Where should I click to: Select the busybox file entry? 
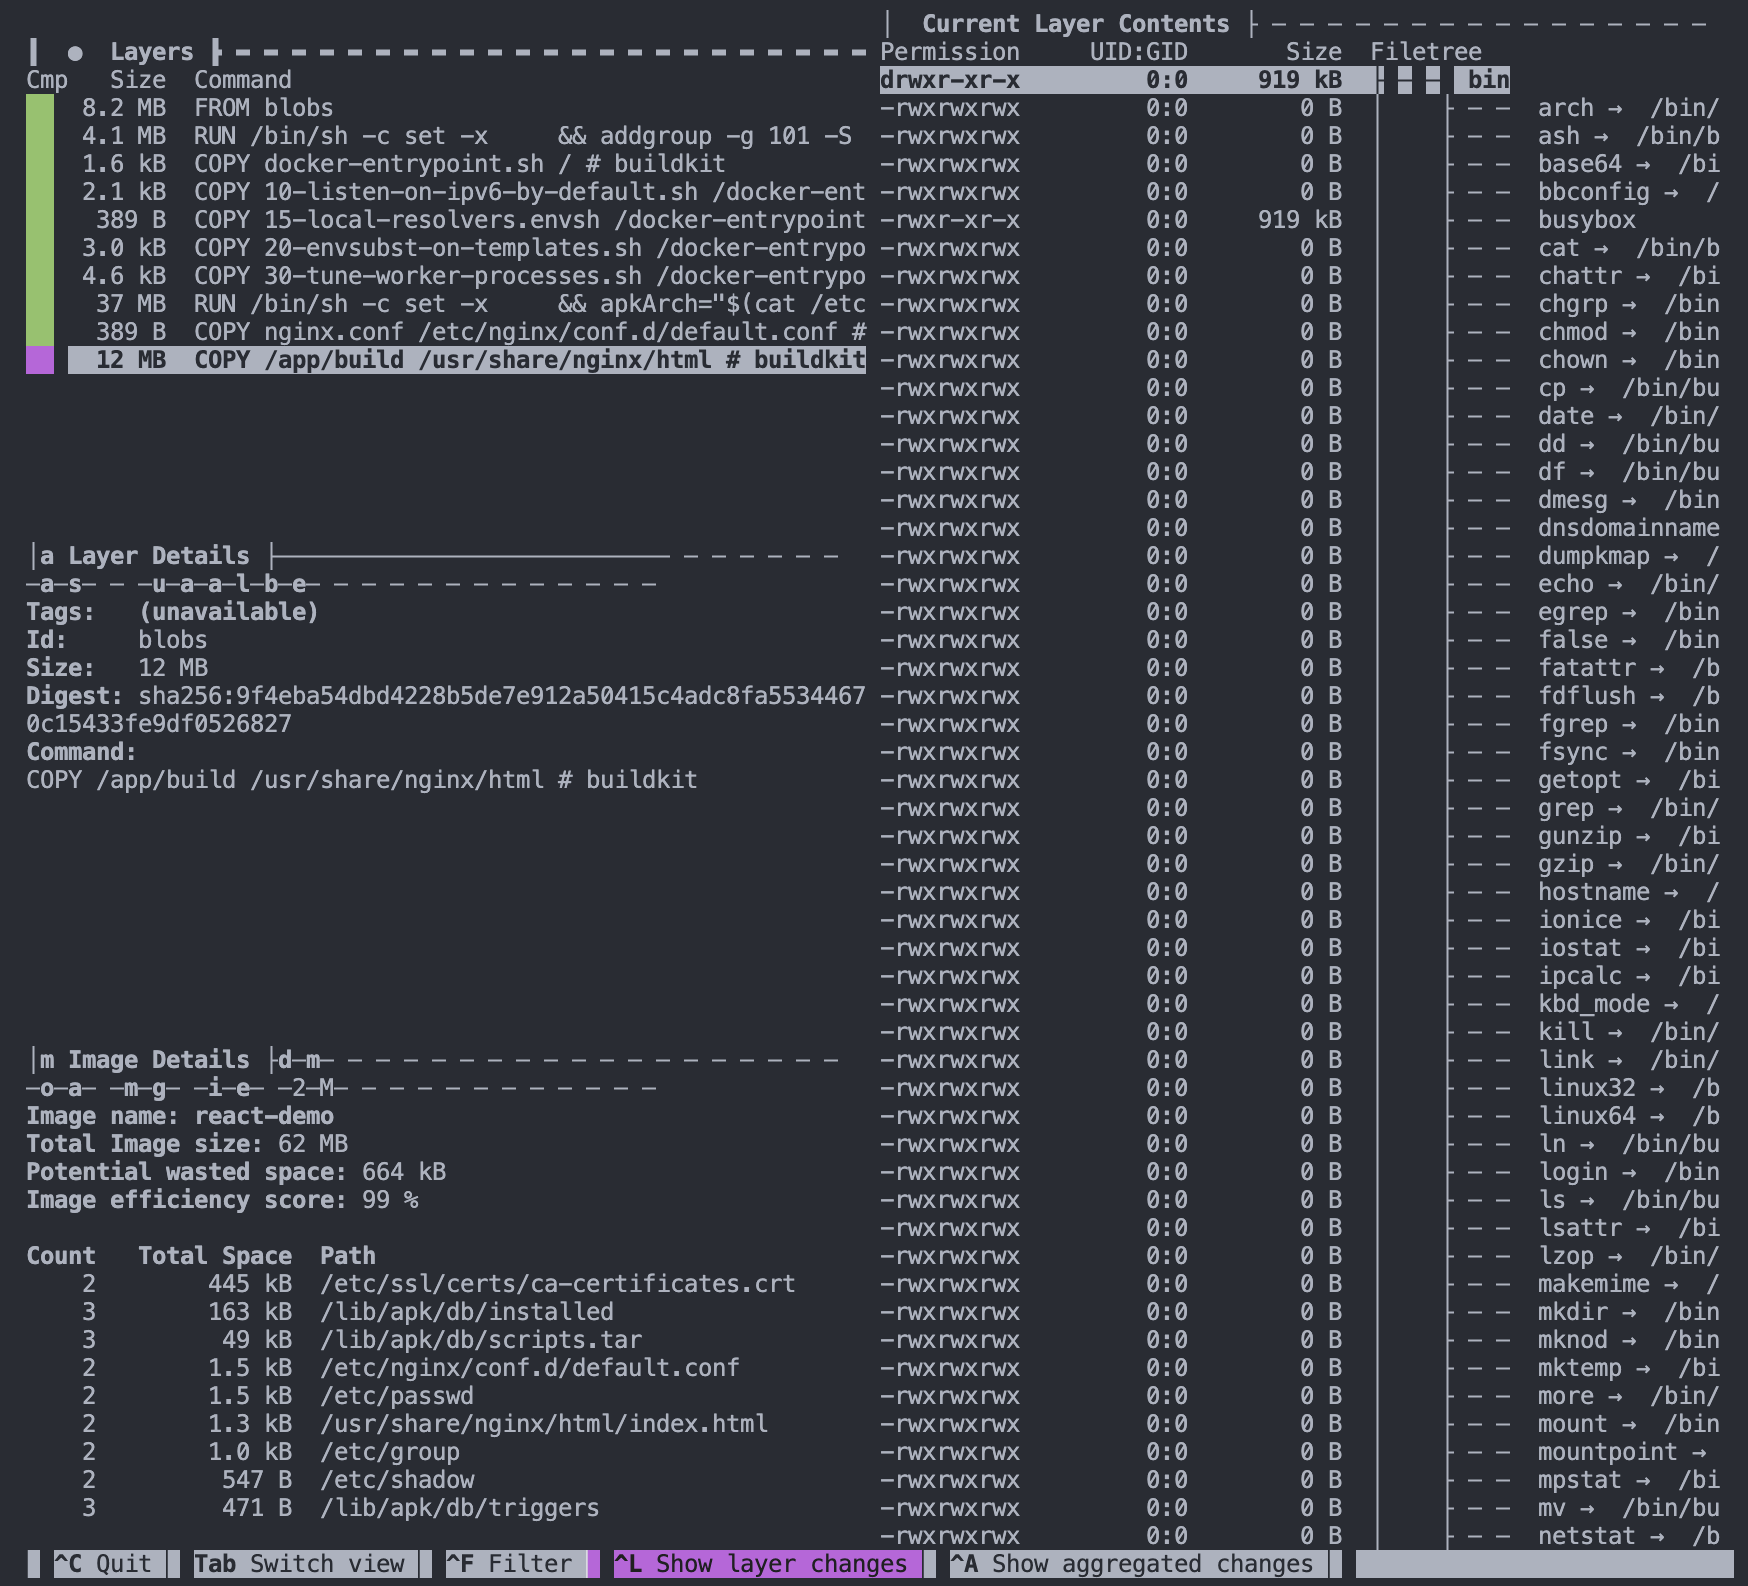point(1586,220)
